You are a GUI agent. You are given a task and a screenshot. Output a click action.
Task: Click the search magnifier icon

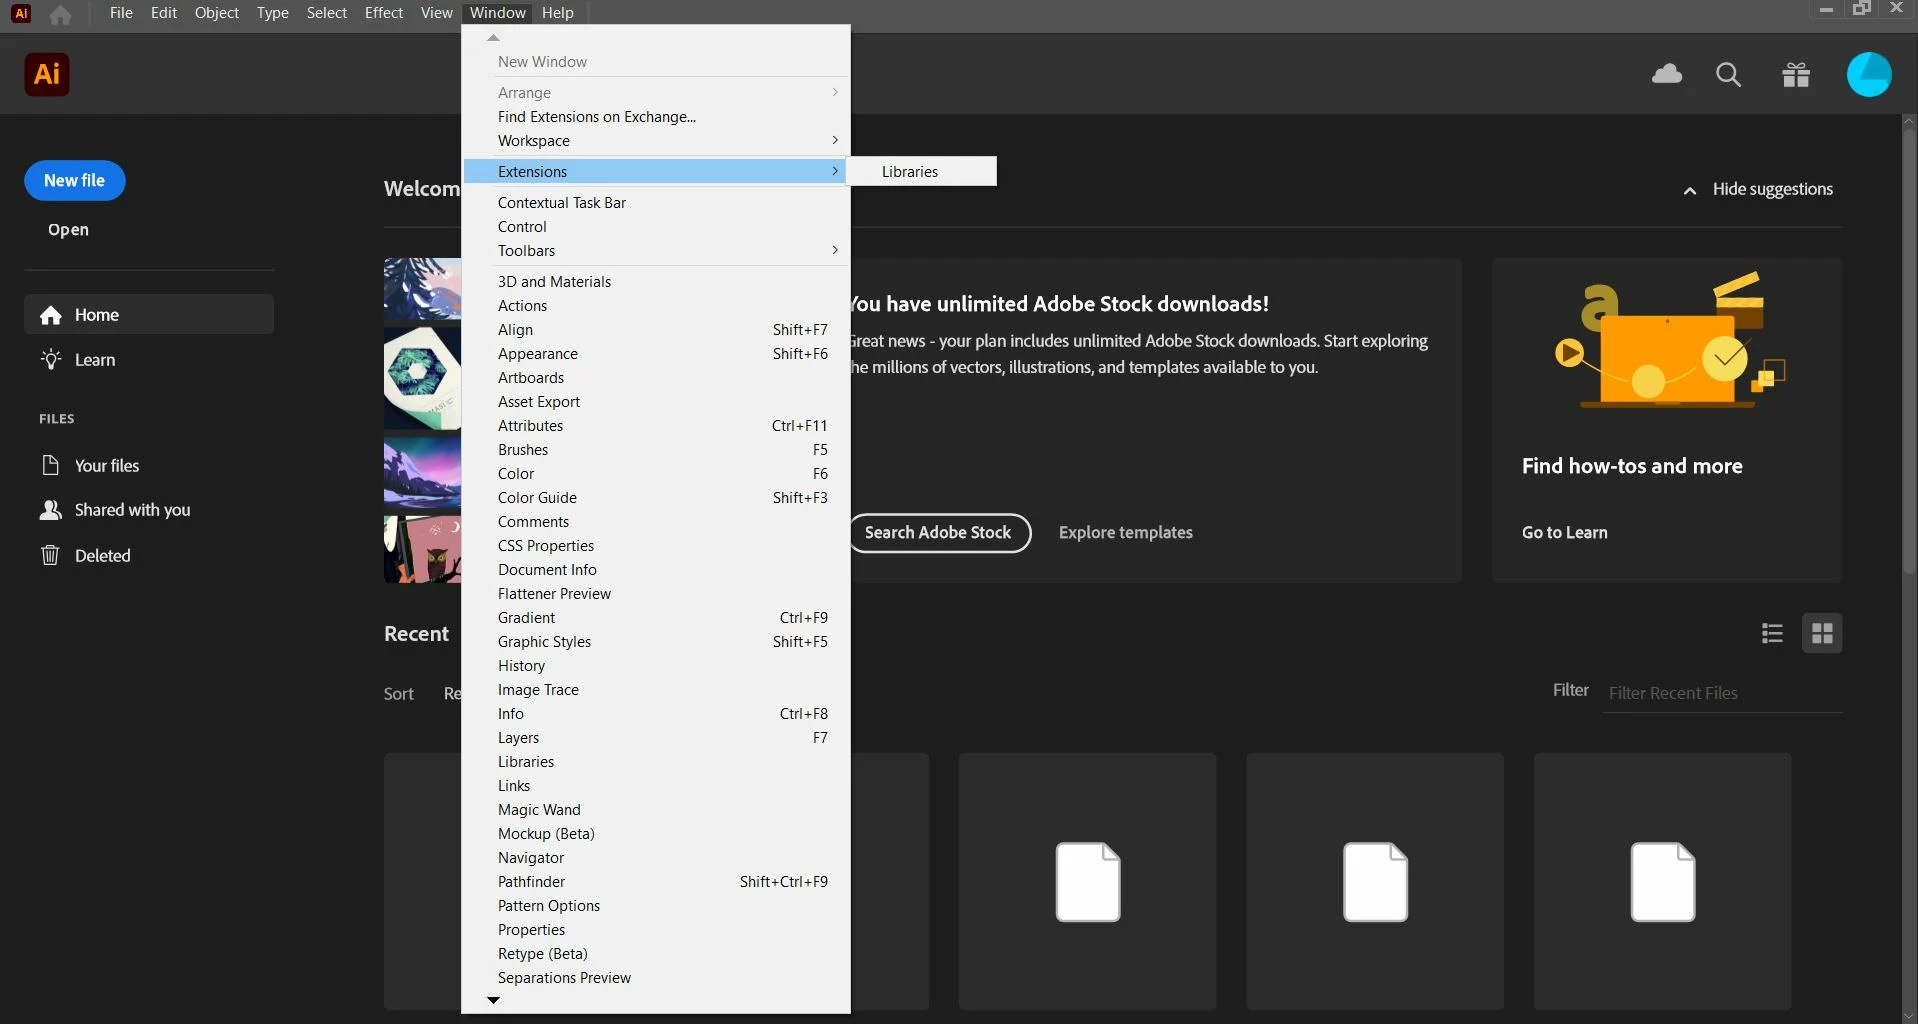pyautogui.click(x=1728, y=74)
